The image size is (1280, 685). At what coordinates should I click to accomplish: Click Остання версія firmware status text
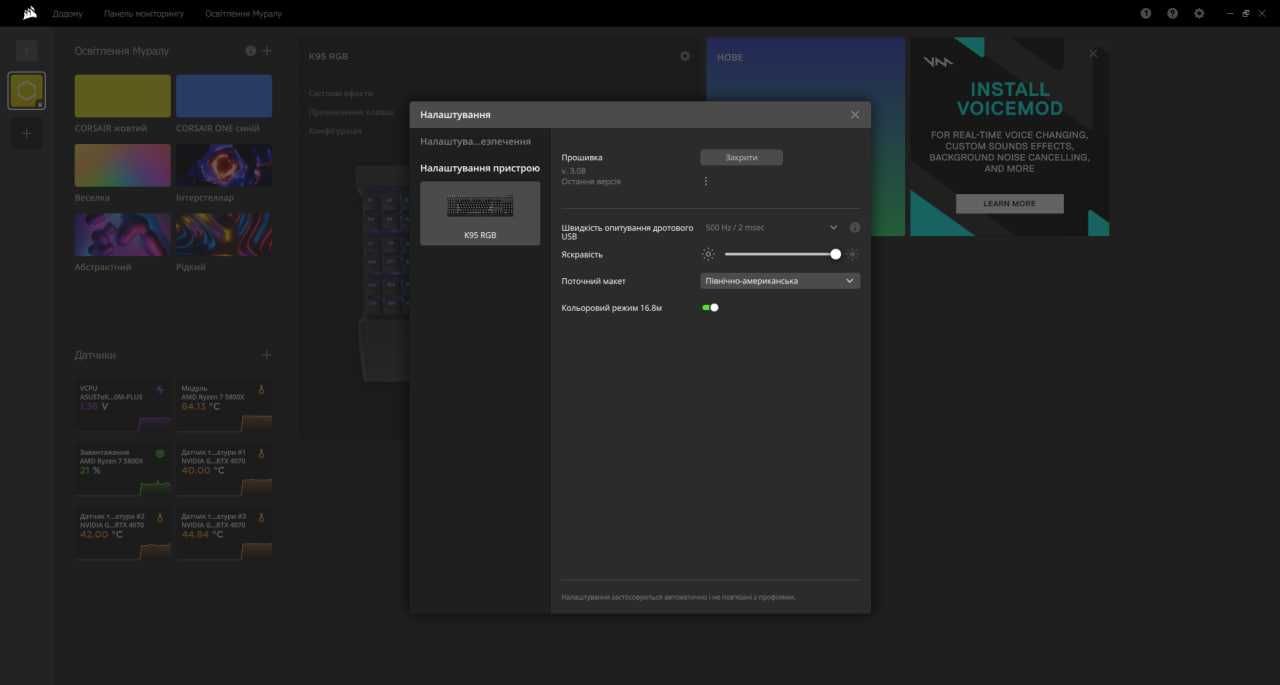(591, 182)
